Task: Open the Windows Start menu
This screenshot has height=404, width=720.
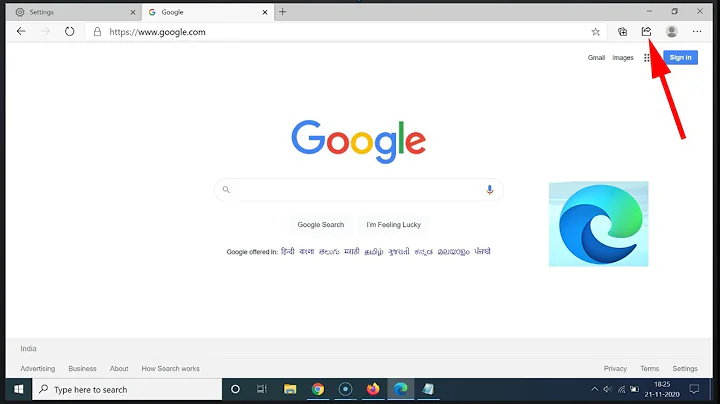Action: (x=18, y=389)
